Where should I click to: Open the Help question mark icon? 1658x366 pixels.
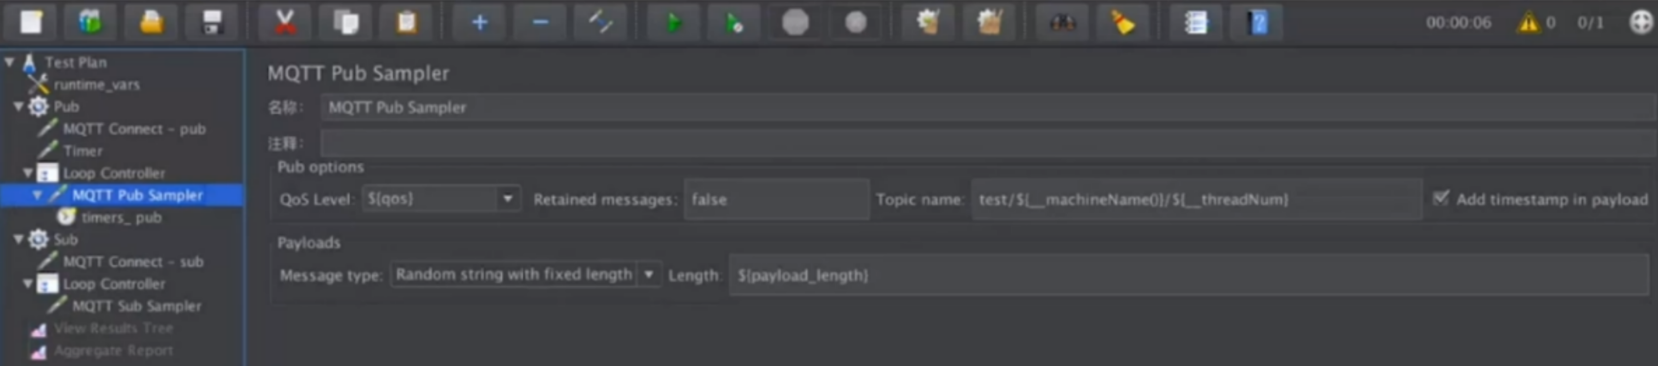(x=1257, y=22)
